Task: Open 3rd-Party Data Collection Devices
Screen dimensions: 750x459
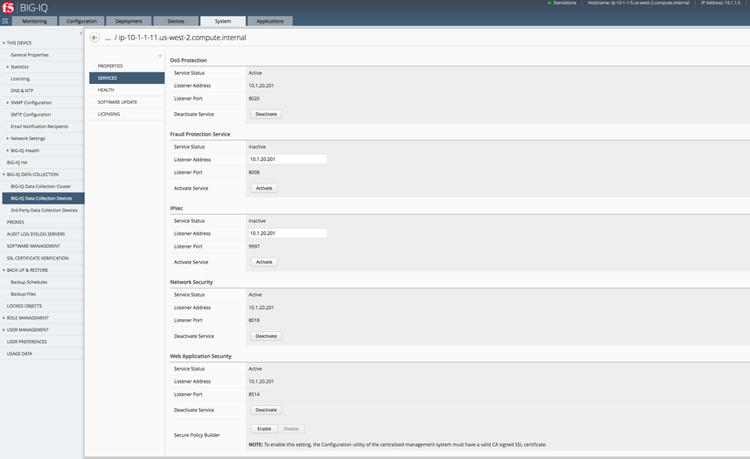Action: [44, 210]
